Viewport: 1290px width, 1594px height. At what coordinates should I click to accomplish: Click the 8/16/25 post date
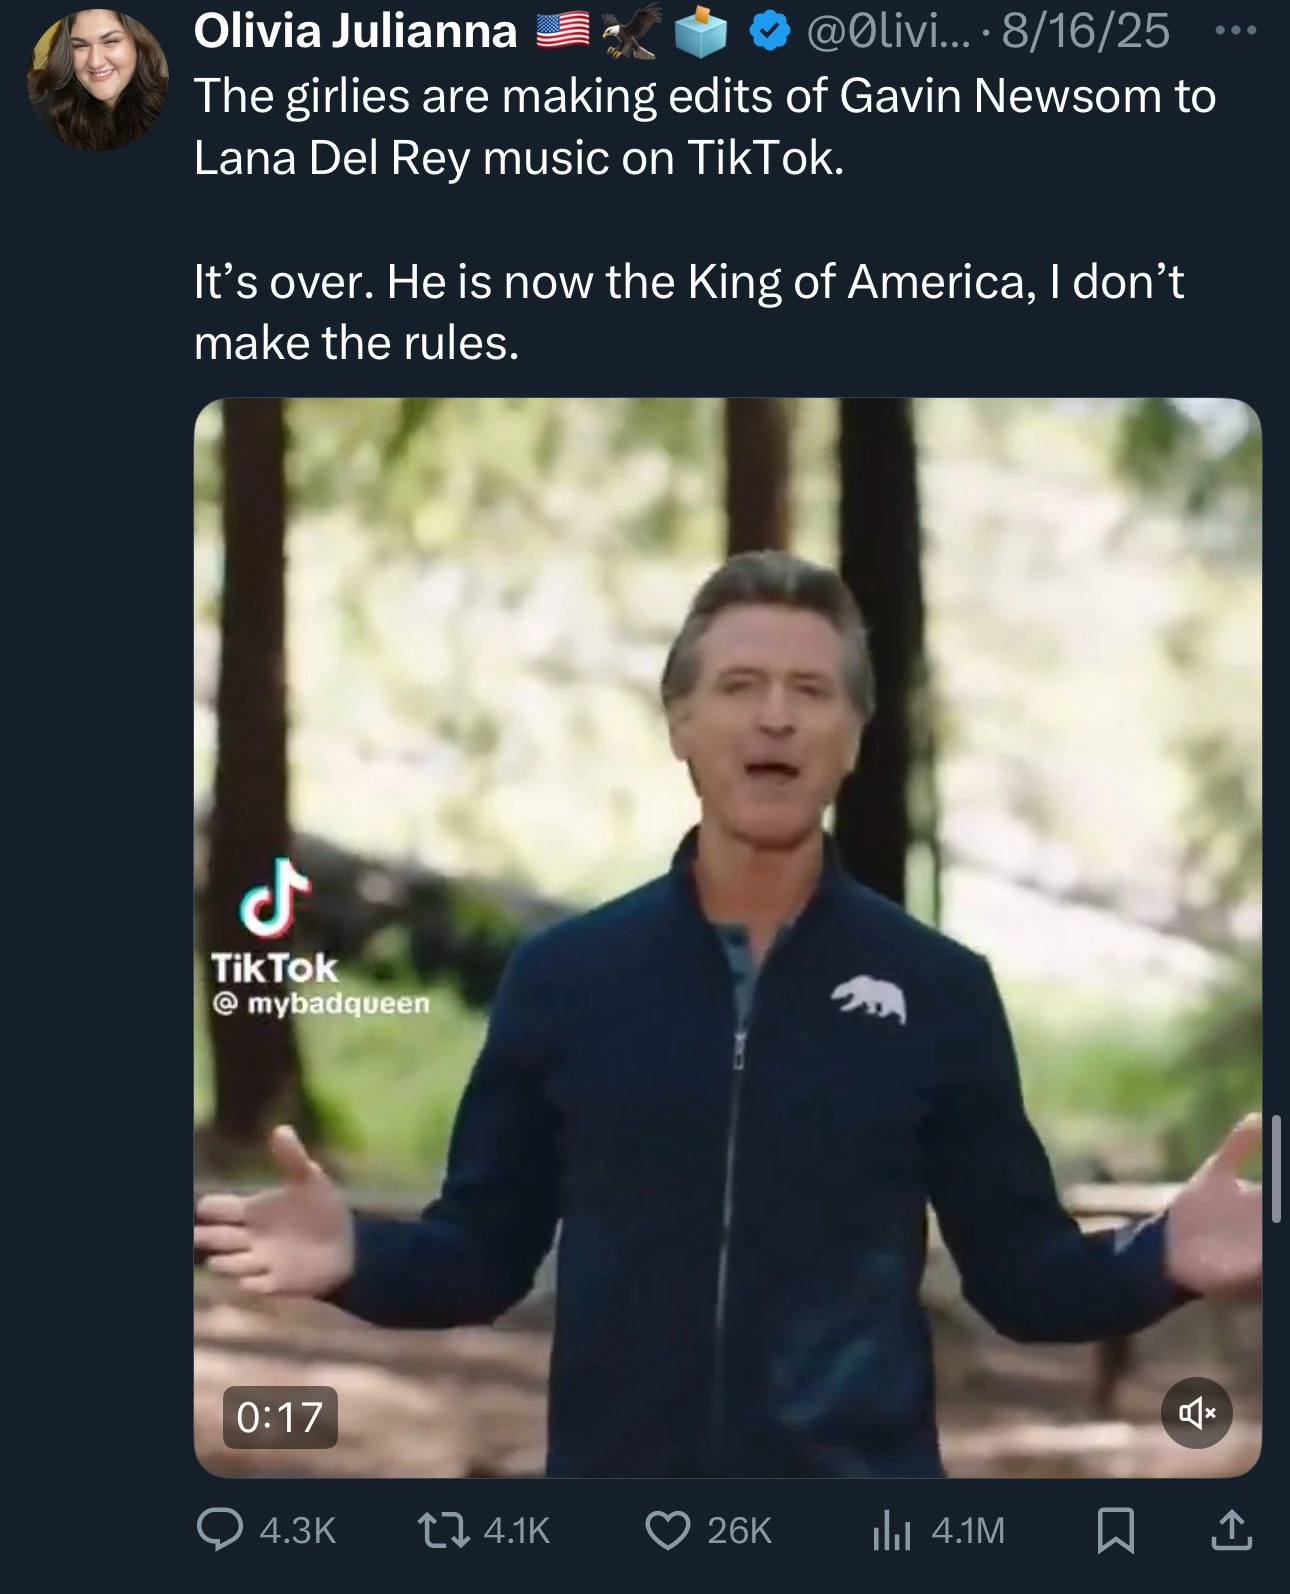[1085, 31]
